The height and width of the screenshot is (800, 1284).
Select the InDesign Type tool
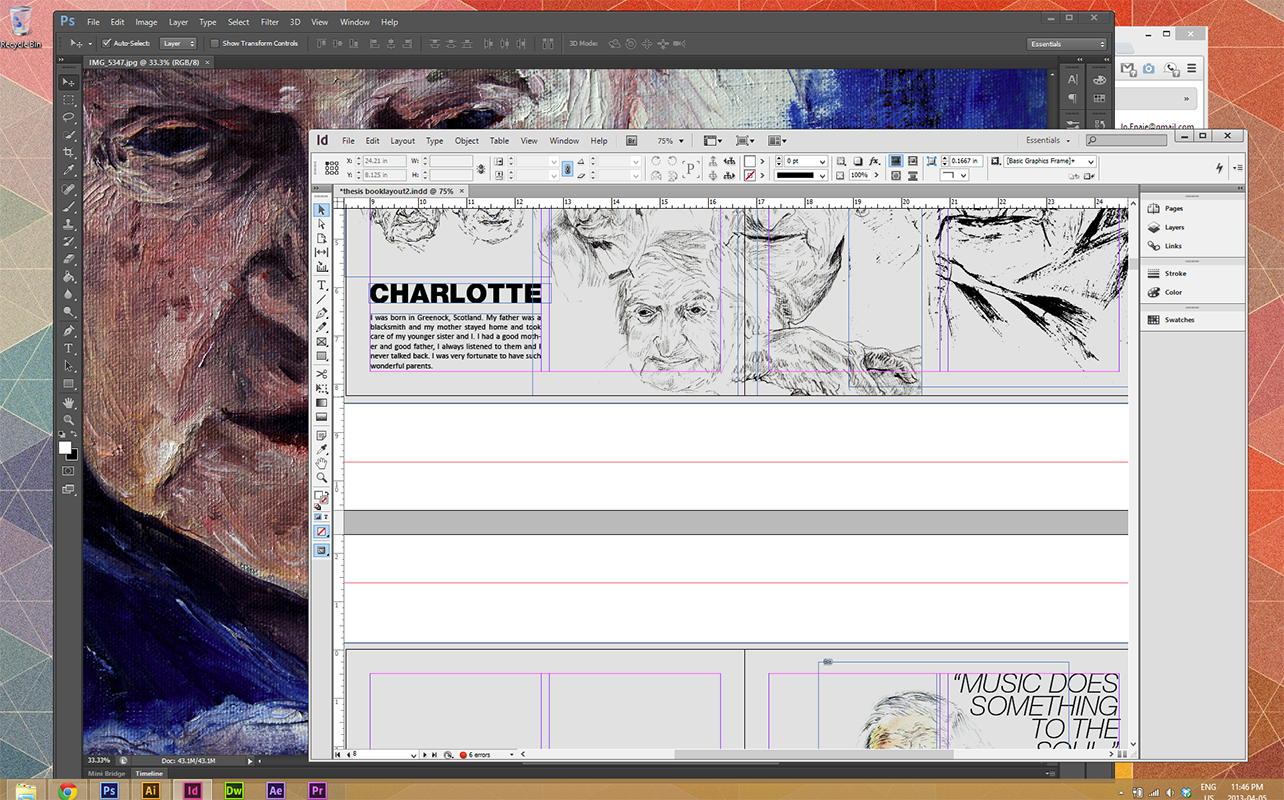pos(322,285)
